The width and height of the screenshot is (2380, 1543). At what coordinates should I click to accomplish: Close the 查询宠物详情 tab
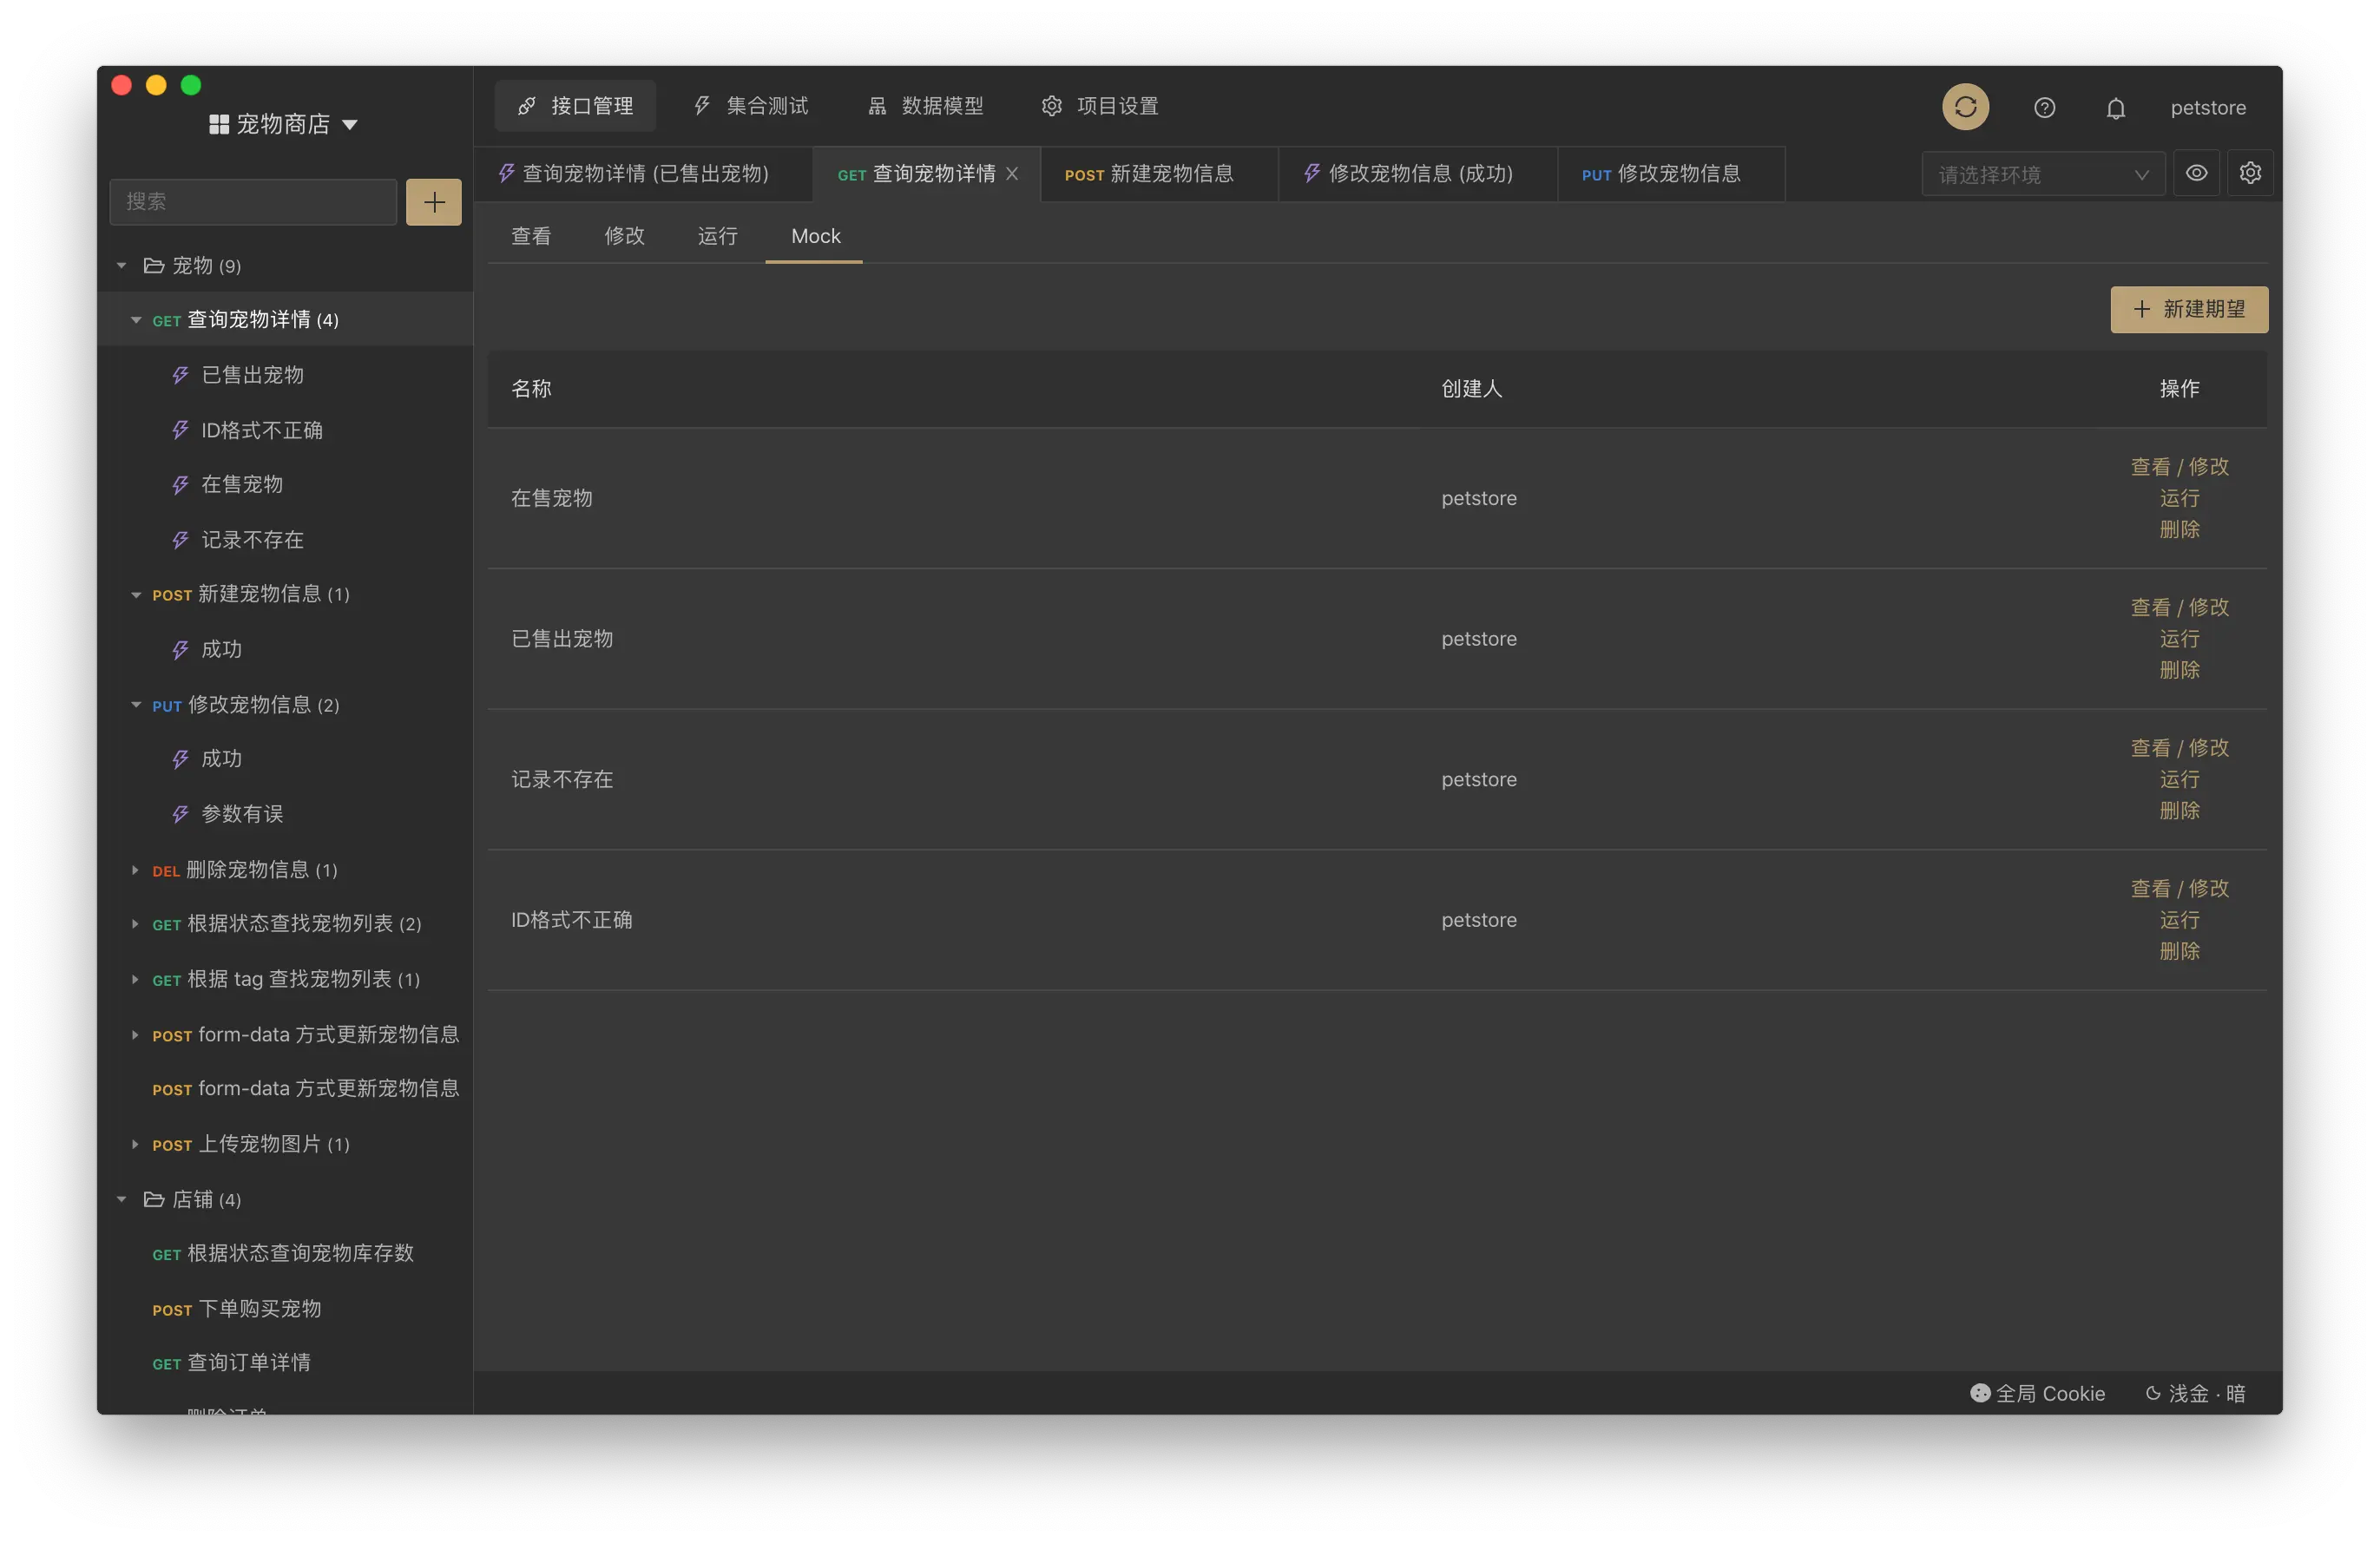pyautogui.click(x=1012, y=174)
